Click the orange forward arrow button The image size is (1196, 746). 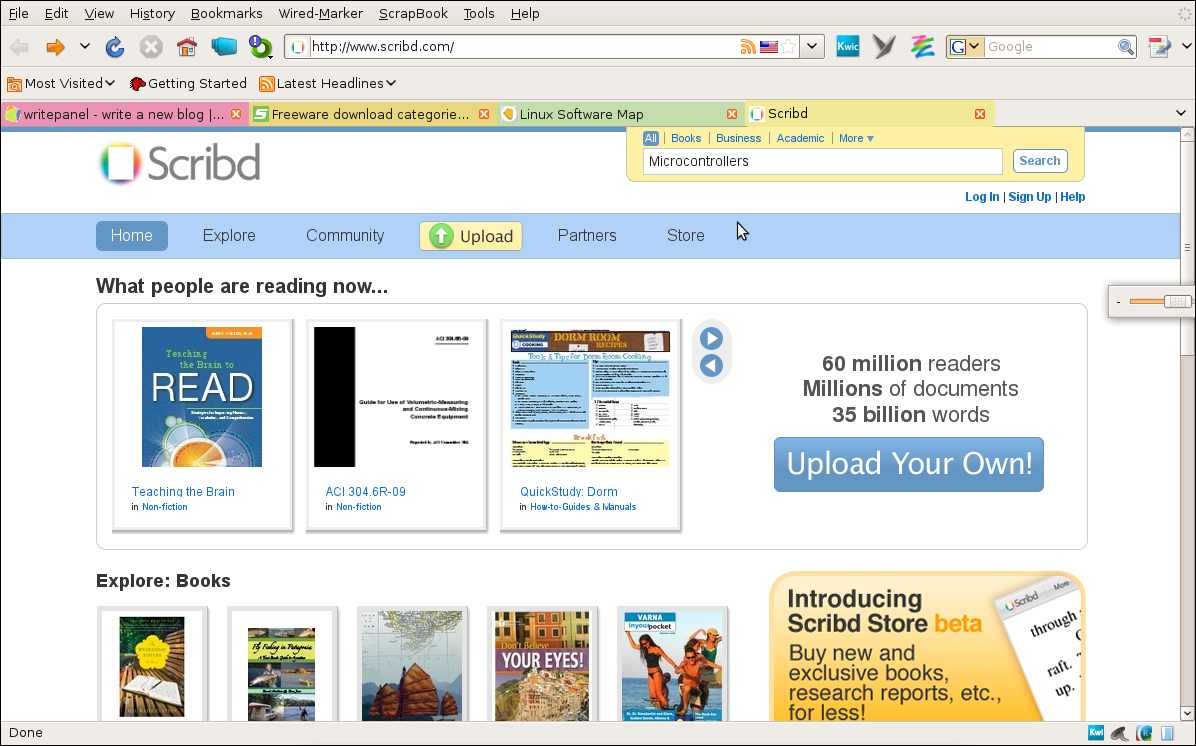(x=55, y=47)
